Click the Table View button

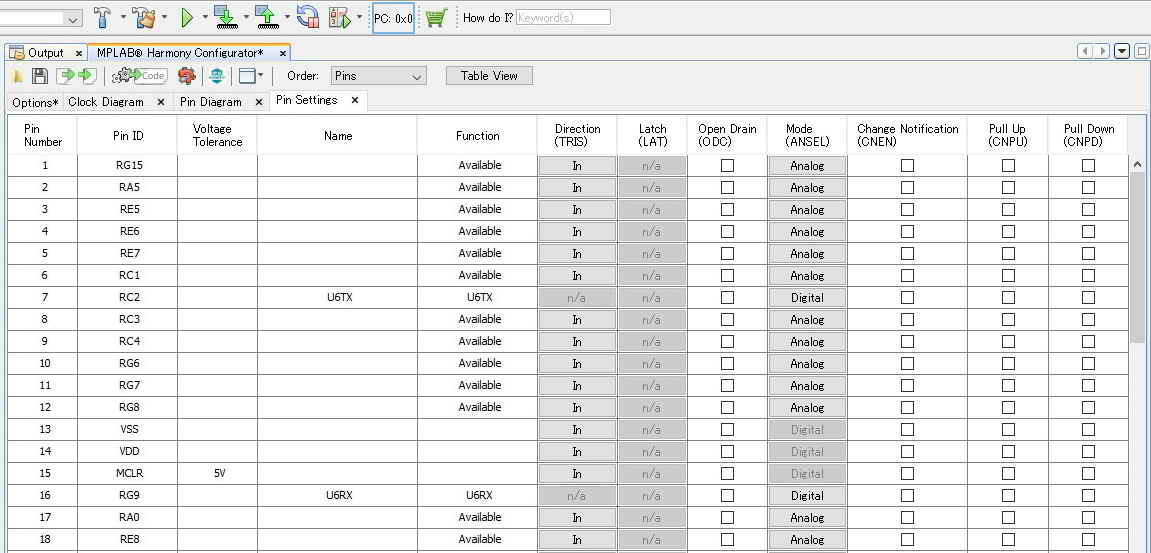coord(489,76)
